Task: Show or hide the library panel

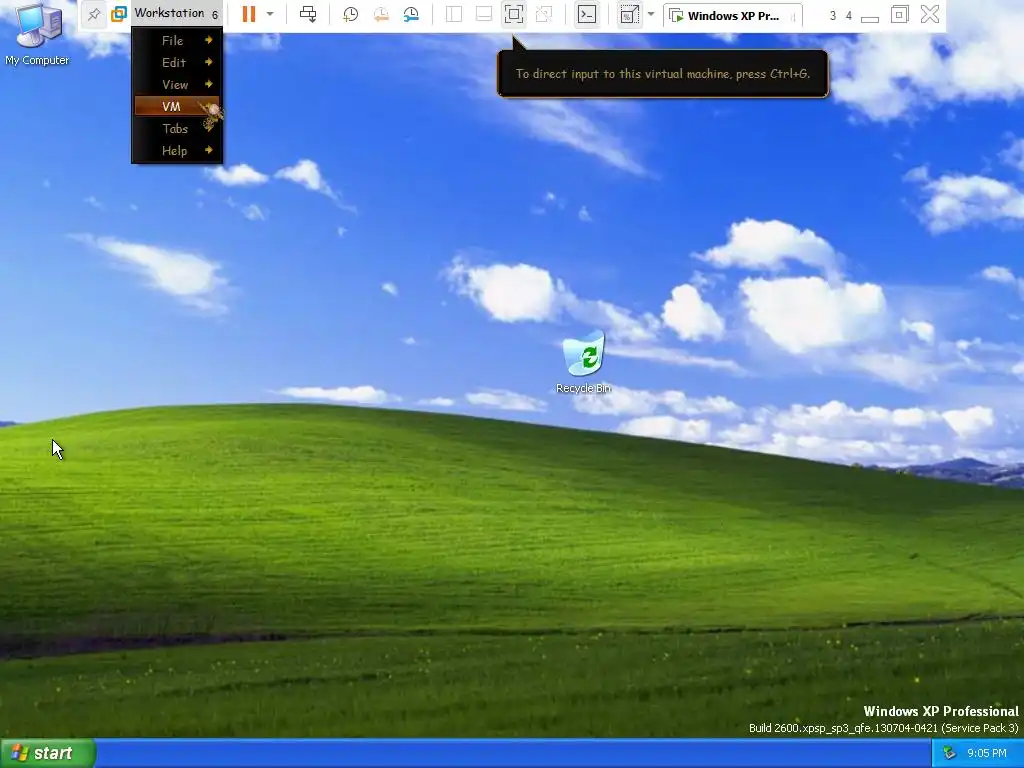Action: 454,14
